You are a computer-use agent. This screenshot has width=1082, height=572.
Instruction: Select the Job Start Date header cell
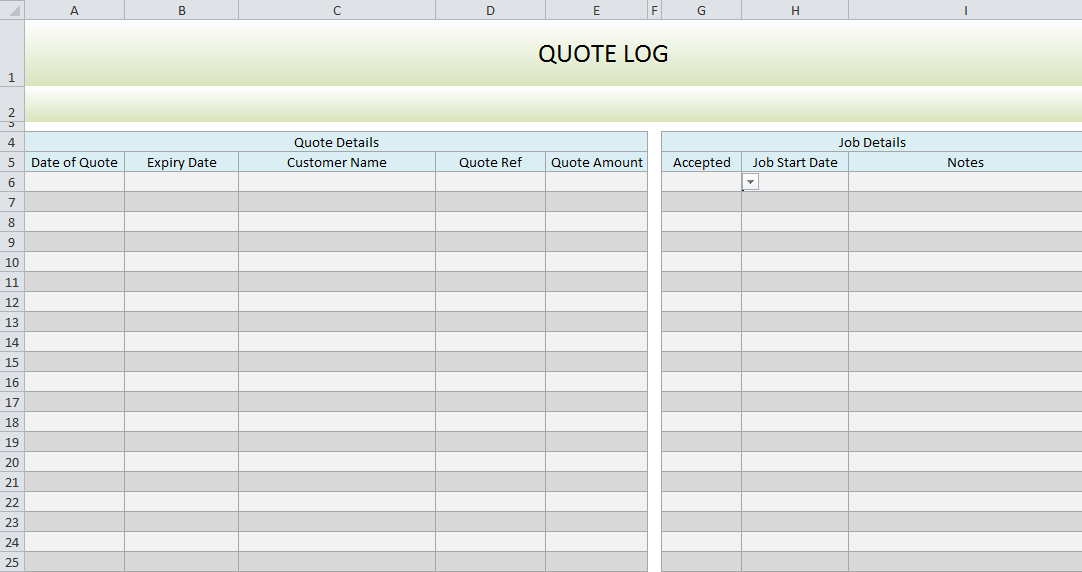(795, 162)
